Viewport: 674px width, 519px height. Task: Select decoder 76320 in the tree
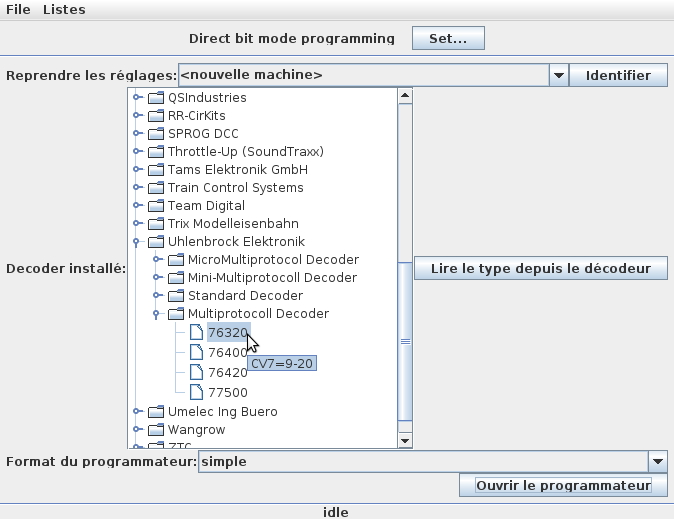(228, 333)
